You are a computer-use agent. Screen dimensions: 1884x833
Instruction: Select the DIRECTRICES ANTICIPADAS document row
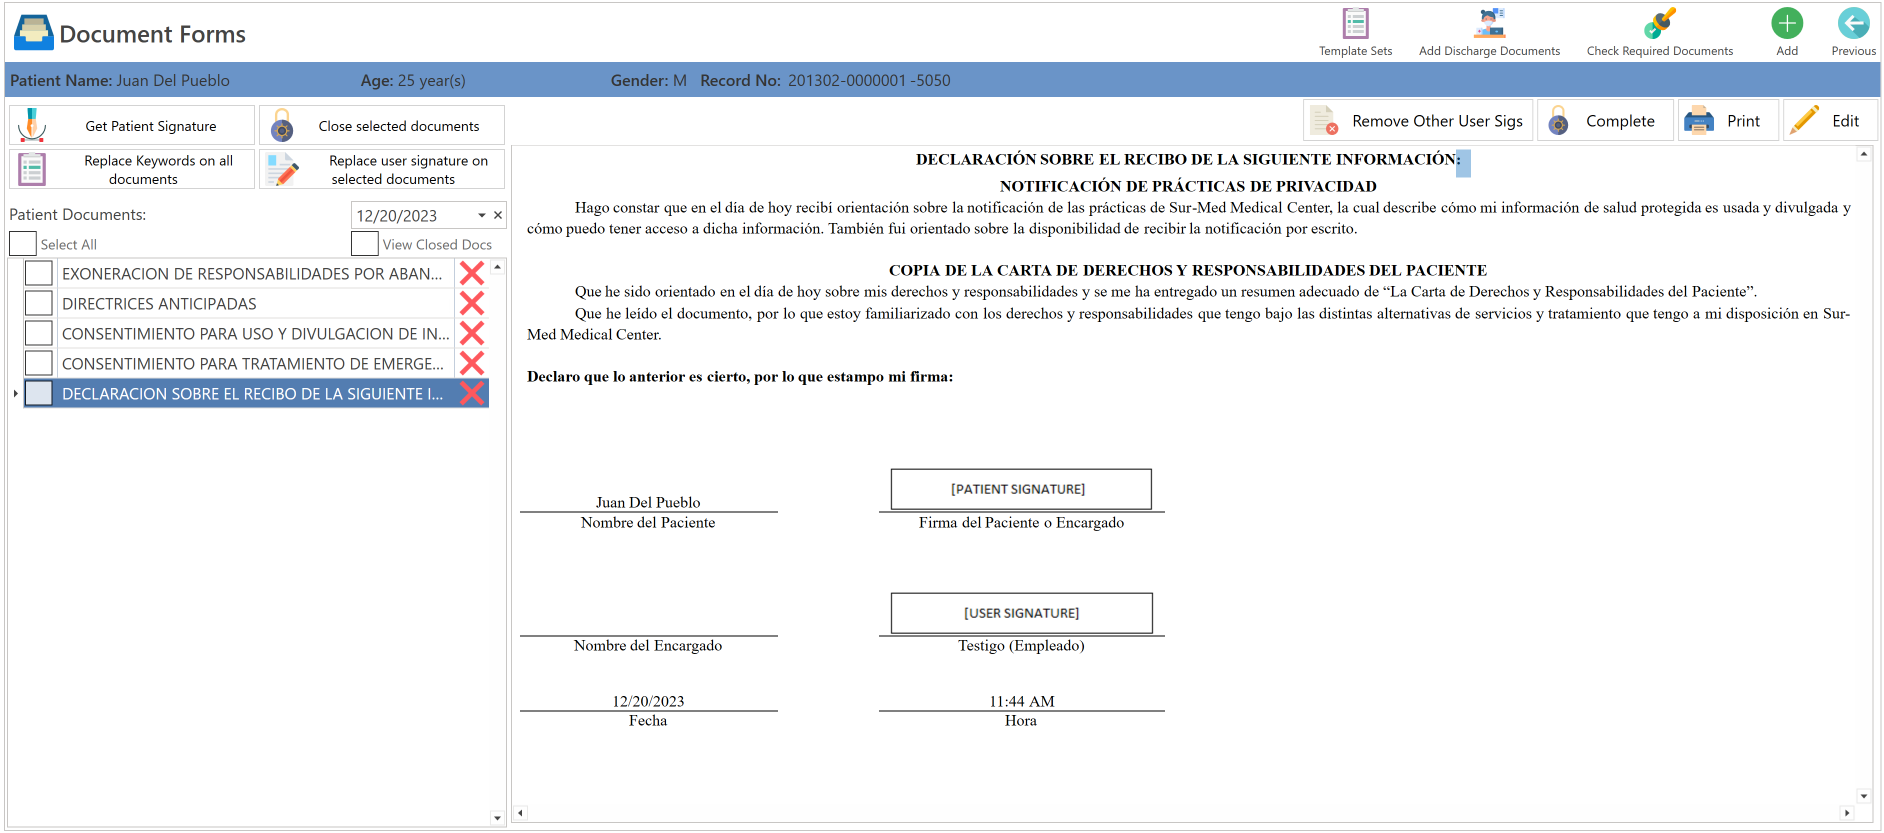[256, 303]
